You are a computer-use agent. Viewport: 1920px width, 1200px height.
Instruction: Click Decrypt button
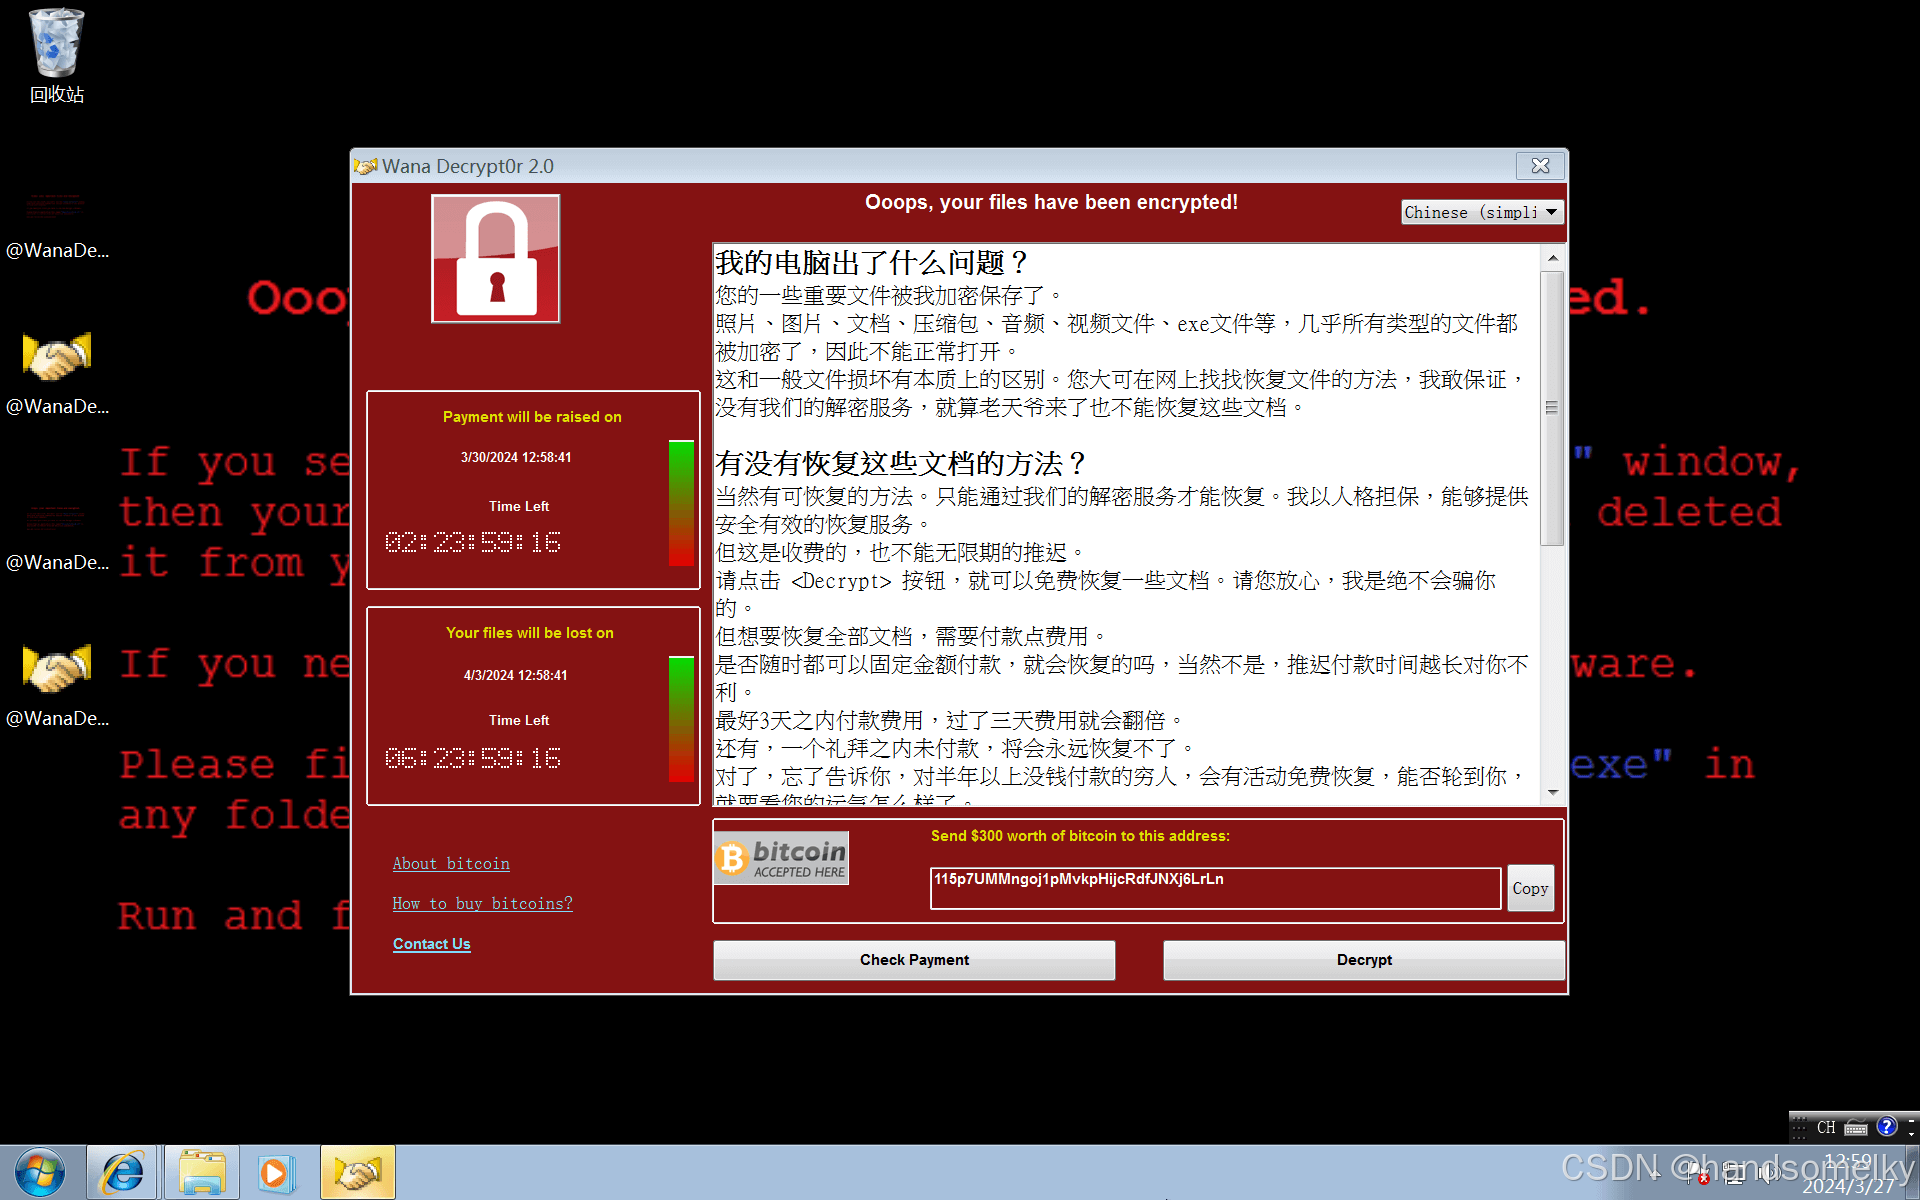point(1362,959)
